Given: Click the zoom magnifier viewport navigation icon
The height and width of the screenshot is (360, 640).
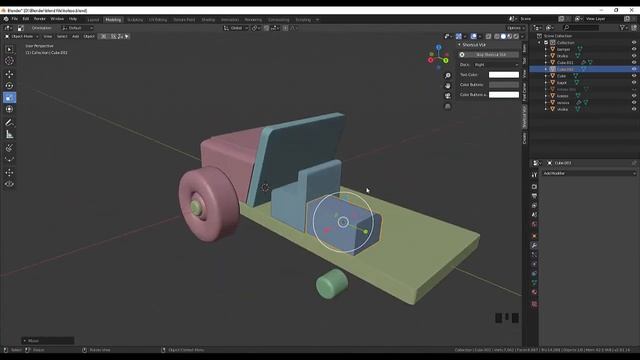Looking at the screenshot, I should pos(448,76).
